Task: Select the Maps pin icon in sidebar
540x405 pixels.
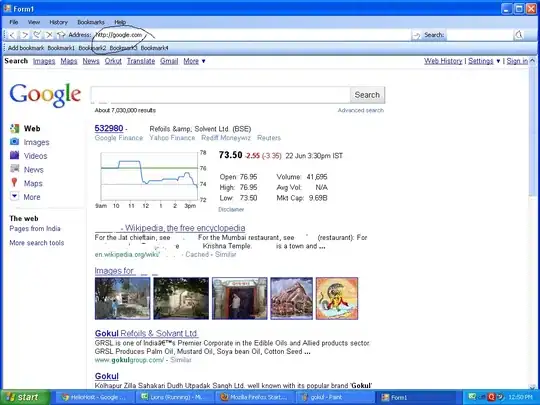Action: (x=14, y=183)
